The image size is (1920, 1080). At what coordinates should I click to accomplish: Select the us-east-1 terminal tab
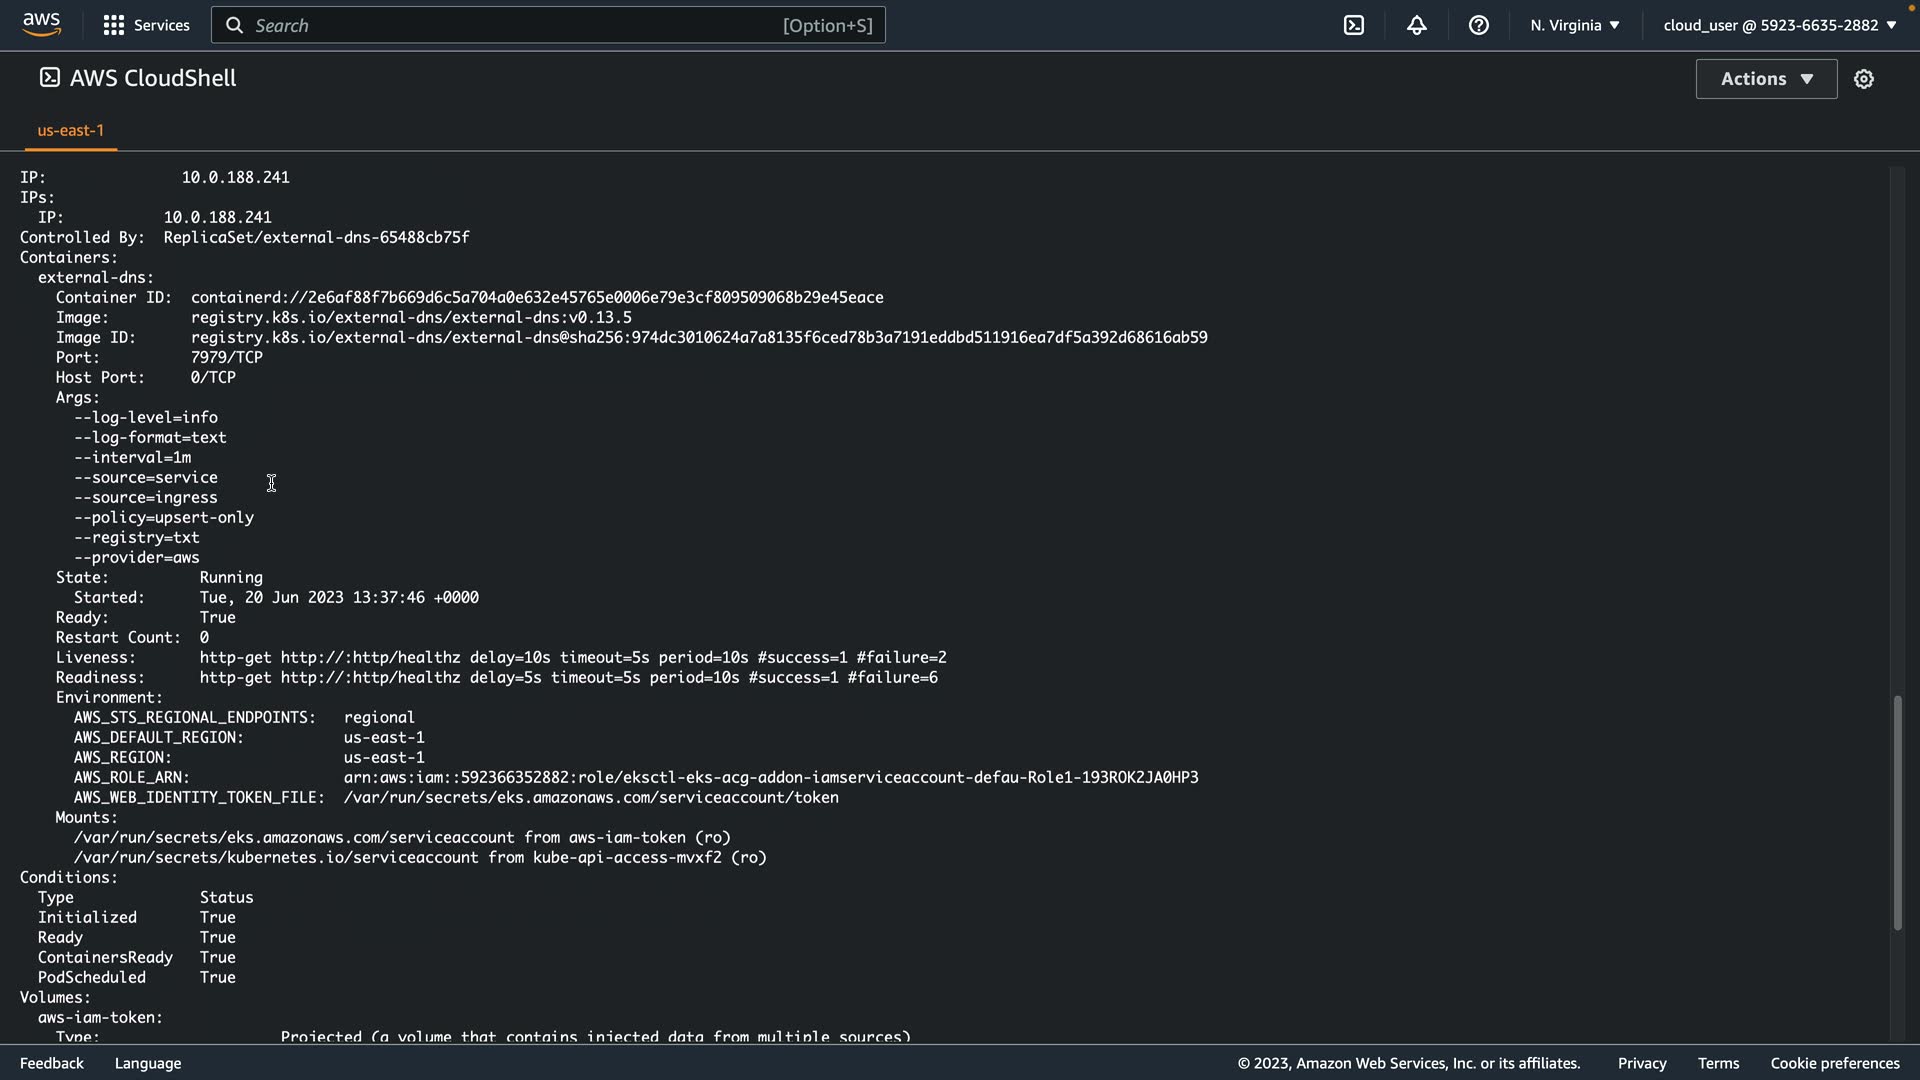tap(70, 130)
